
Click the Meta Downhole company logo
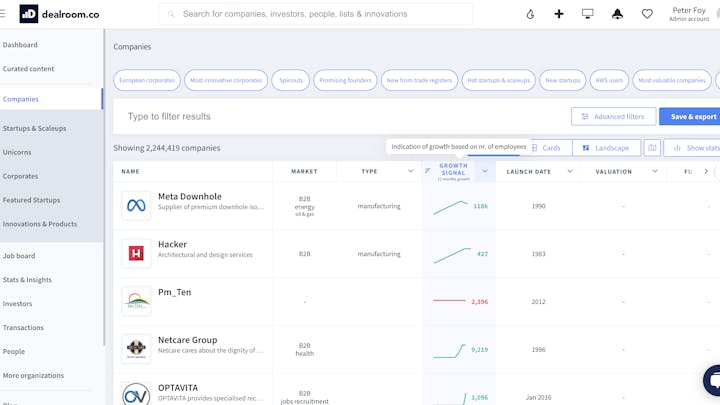pos(136,206)
